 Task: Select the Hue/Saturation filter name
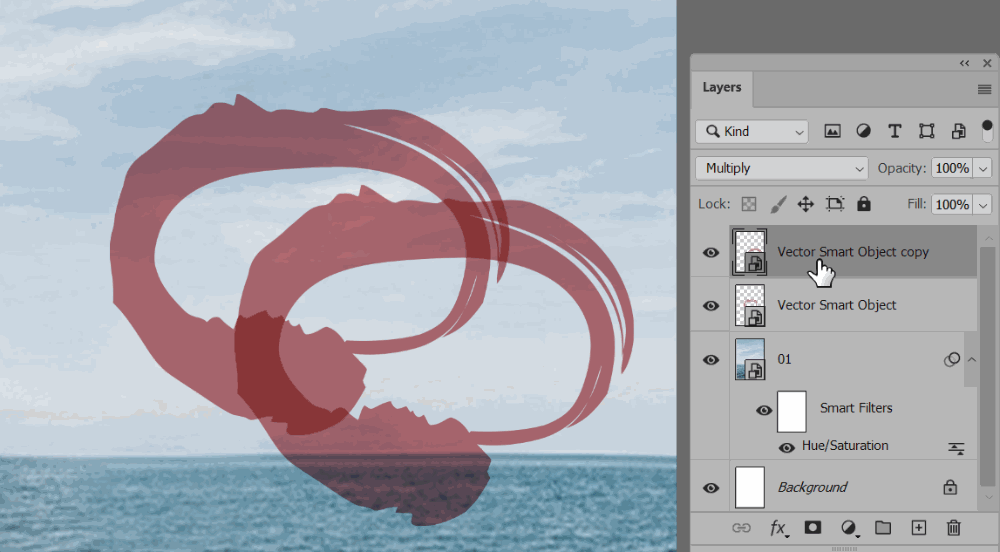[x=845, y=446]
